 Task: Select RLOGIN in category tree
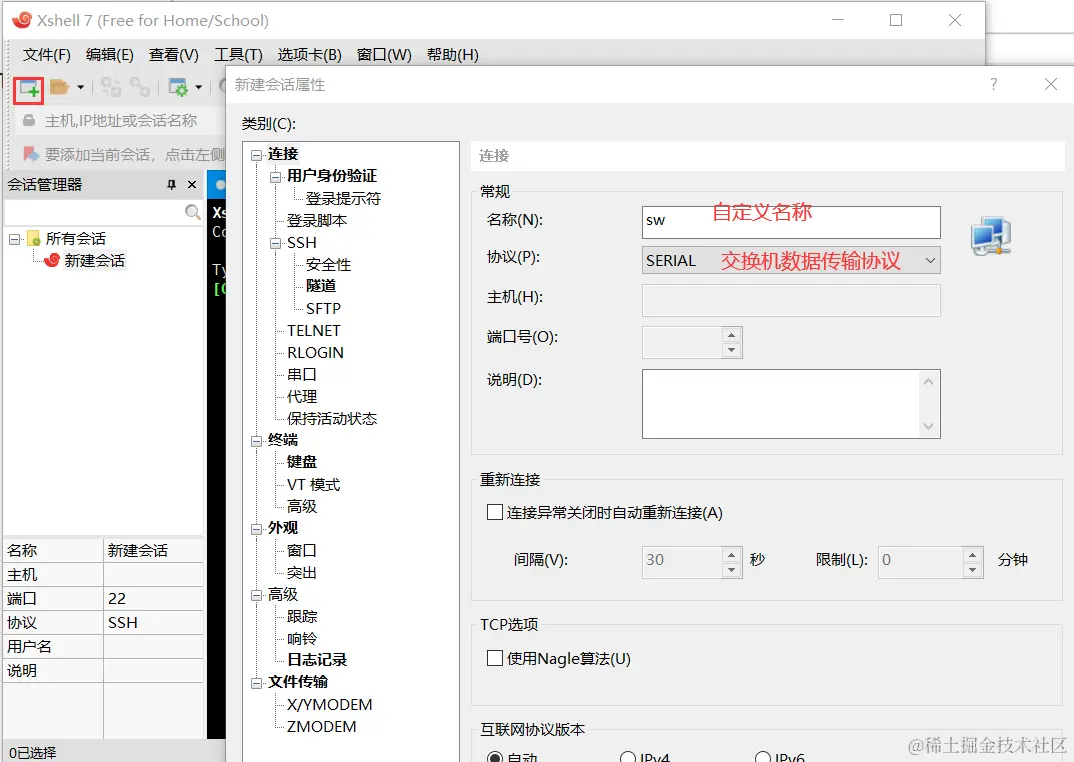tap(315, 352)
